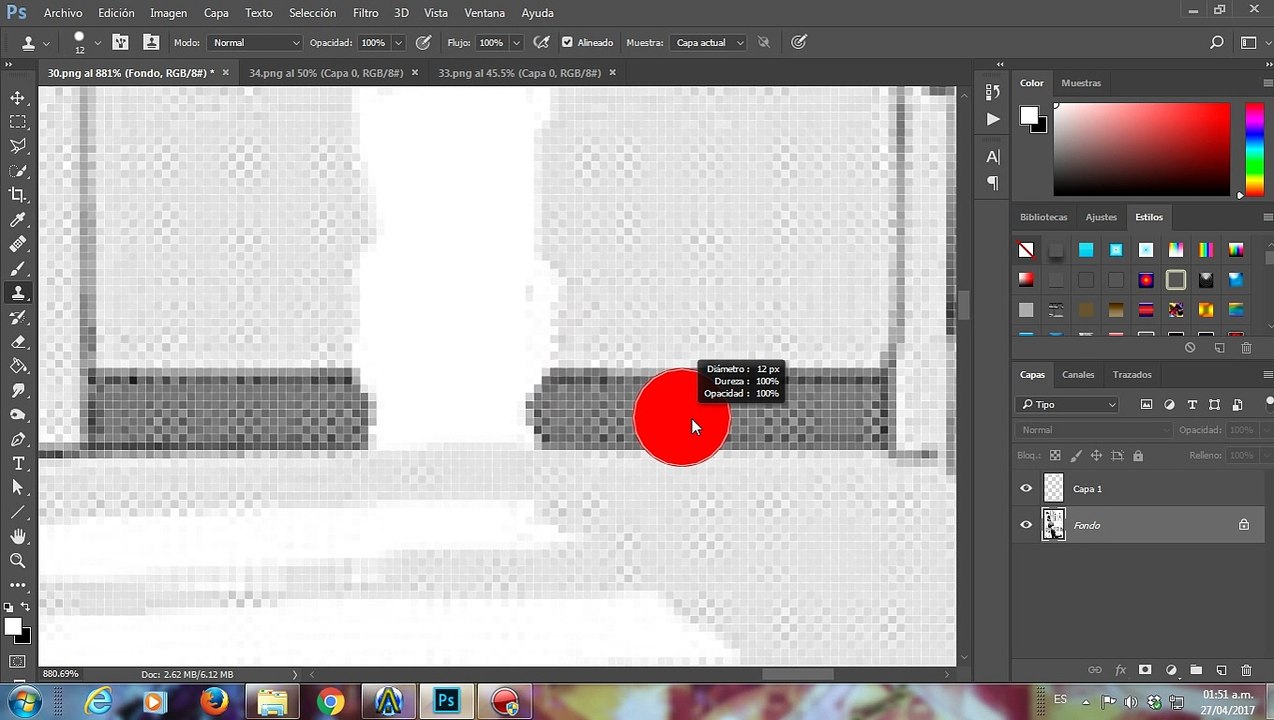Open Google Chrome from the taskbar
The image size is (1274, 720).
coord(330,703)
